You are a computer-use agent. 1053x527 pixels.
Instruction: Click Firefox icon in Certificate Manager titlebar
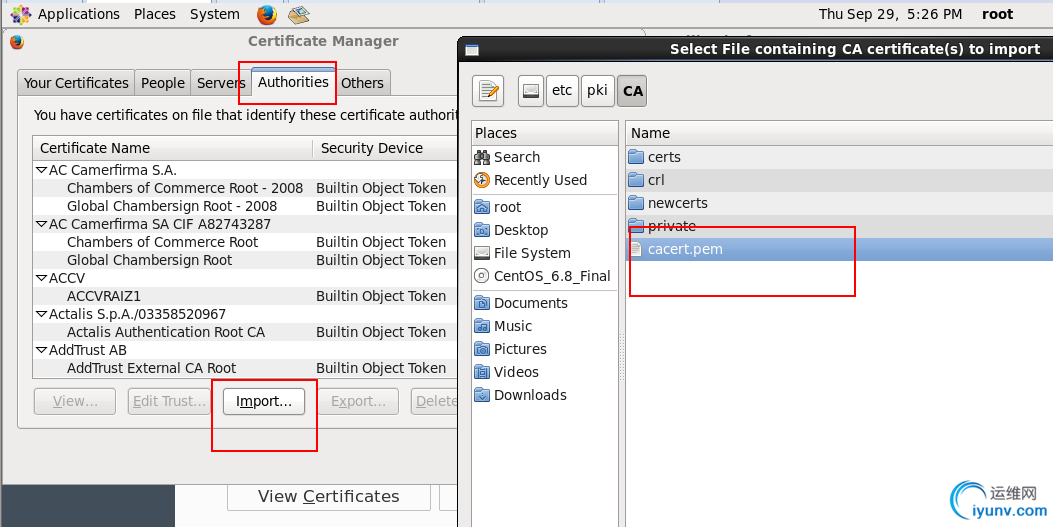click(17, 42)
